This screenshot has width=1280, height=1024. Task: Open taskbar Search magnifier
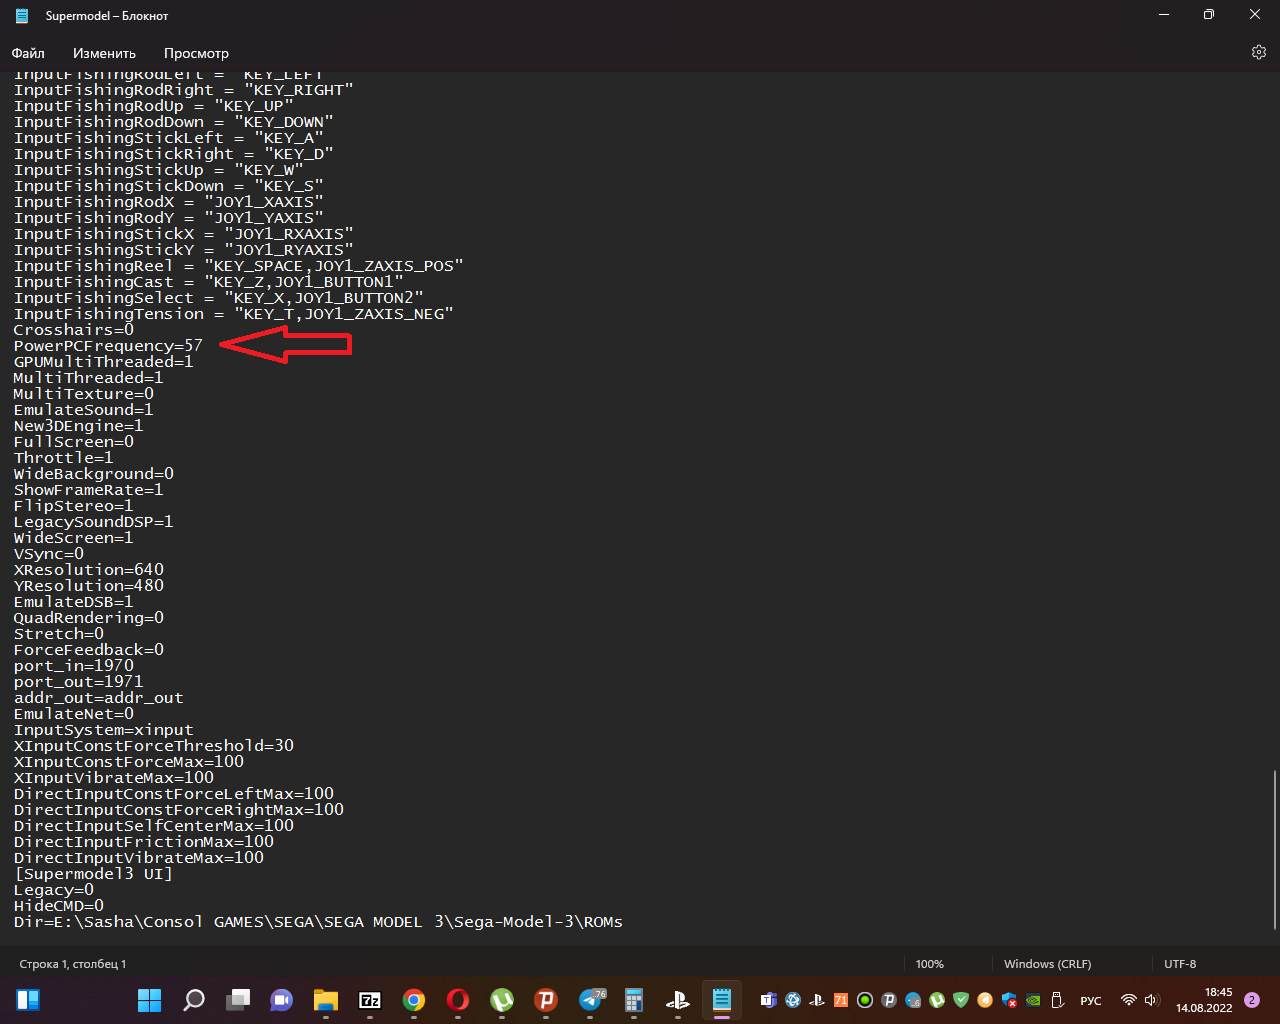[x=194, y=1000]
